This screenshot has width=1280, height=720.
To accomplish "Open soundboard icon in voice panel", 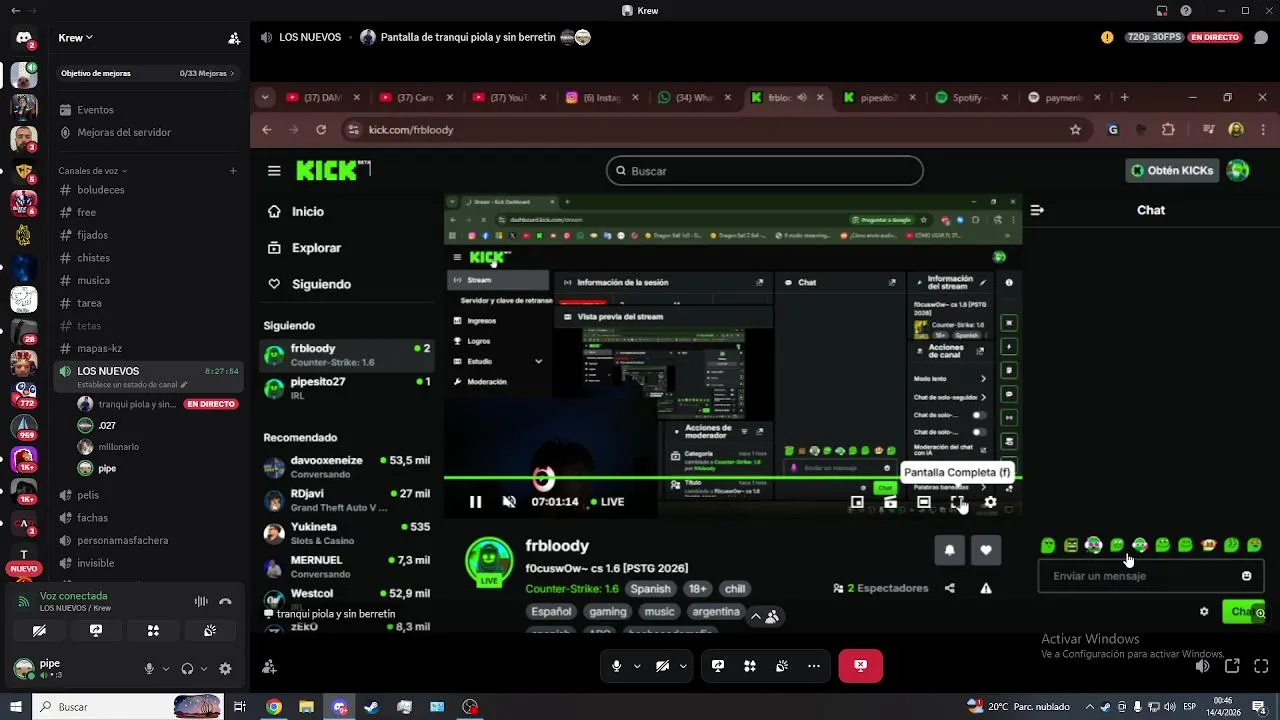I will (x=210, y=631).
